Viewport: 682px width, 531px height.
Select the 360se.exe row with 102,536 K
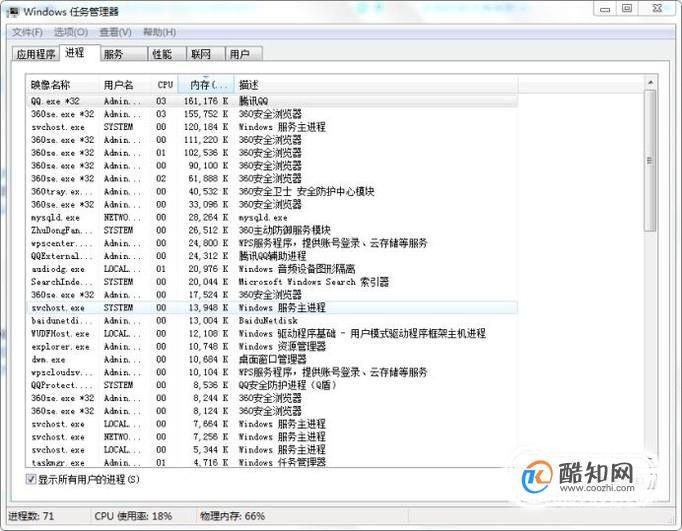click(272, 153)
